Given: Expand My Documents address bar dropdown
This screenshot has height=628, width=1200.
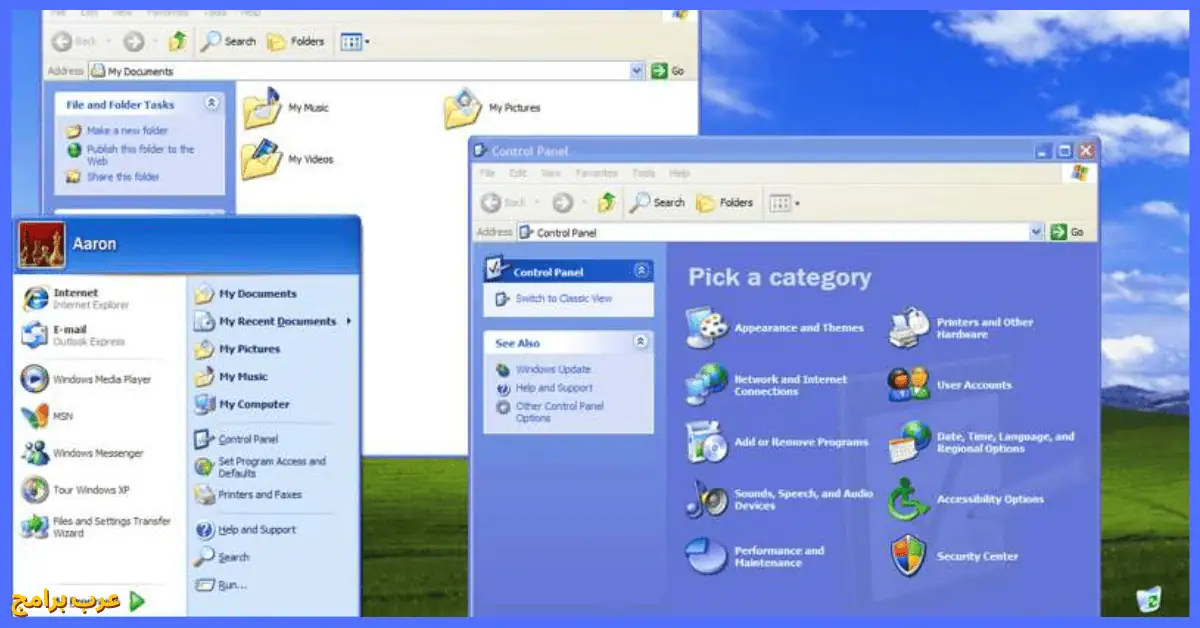Looking at the screenshot, I should coord(637,71).
